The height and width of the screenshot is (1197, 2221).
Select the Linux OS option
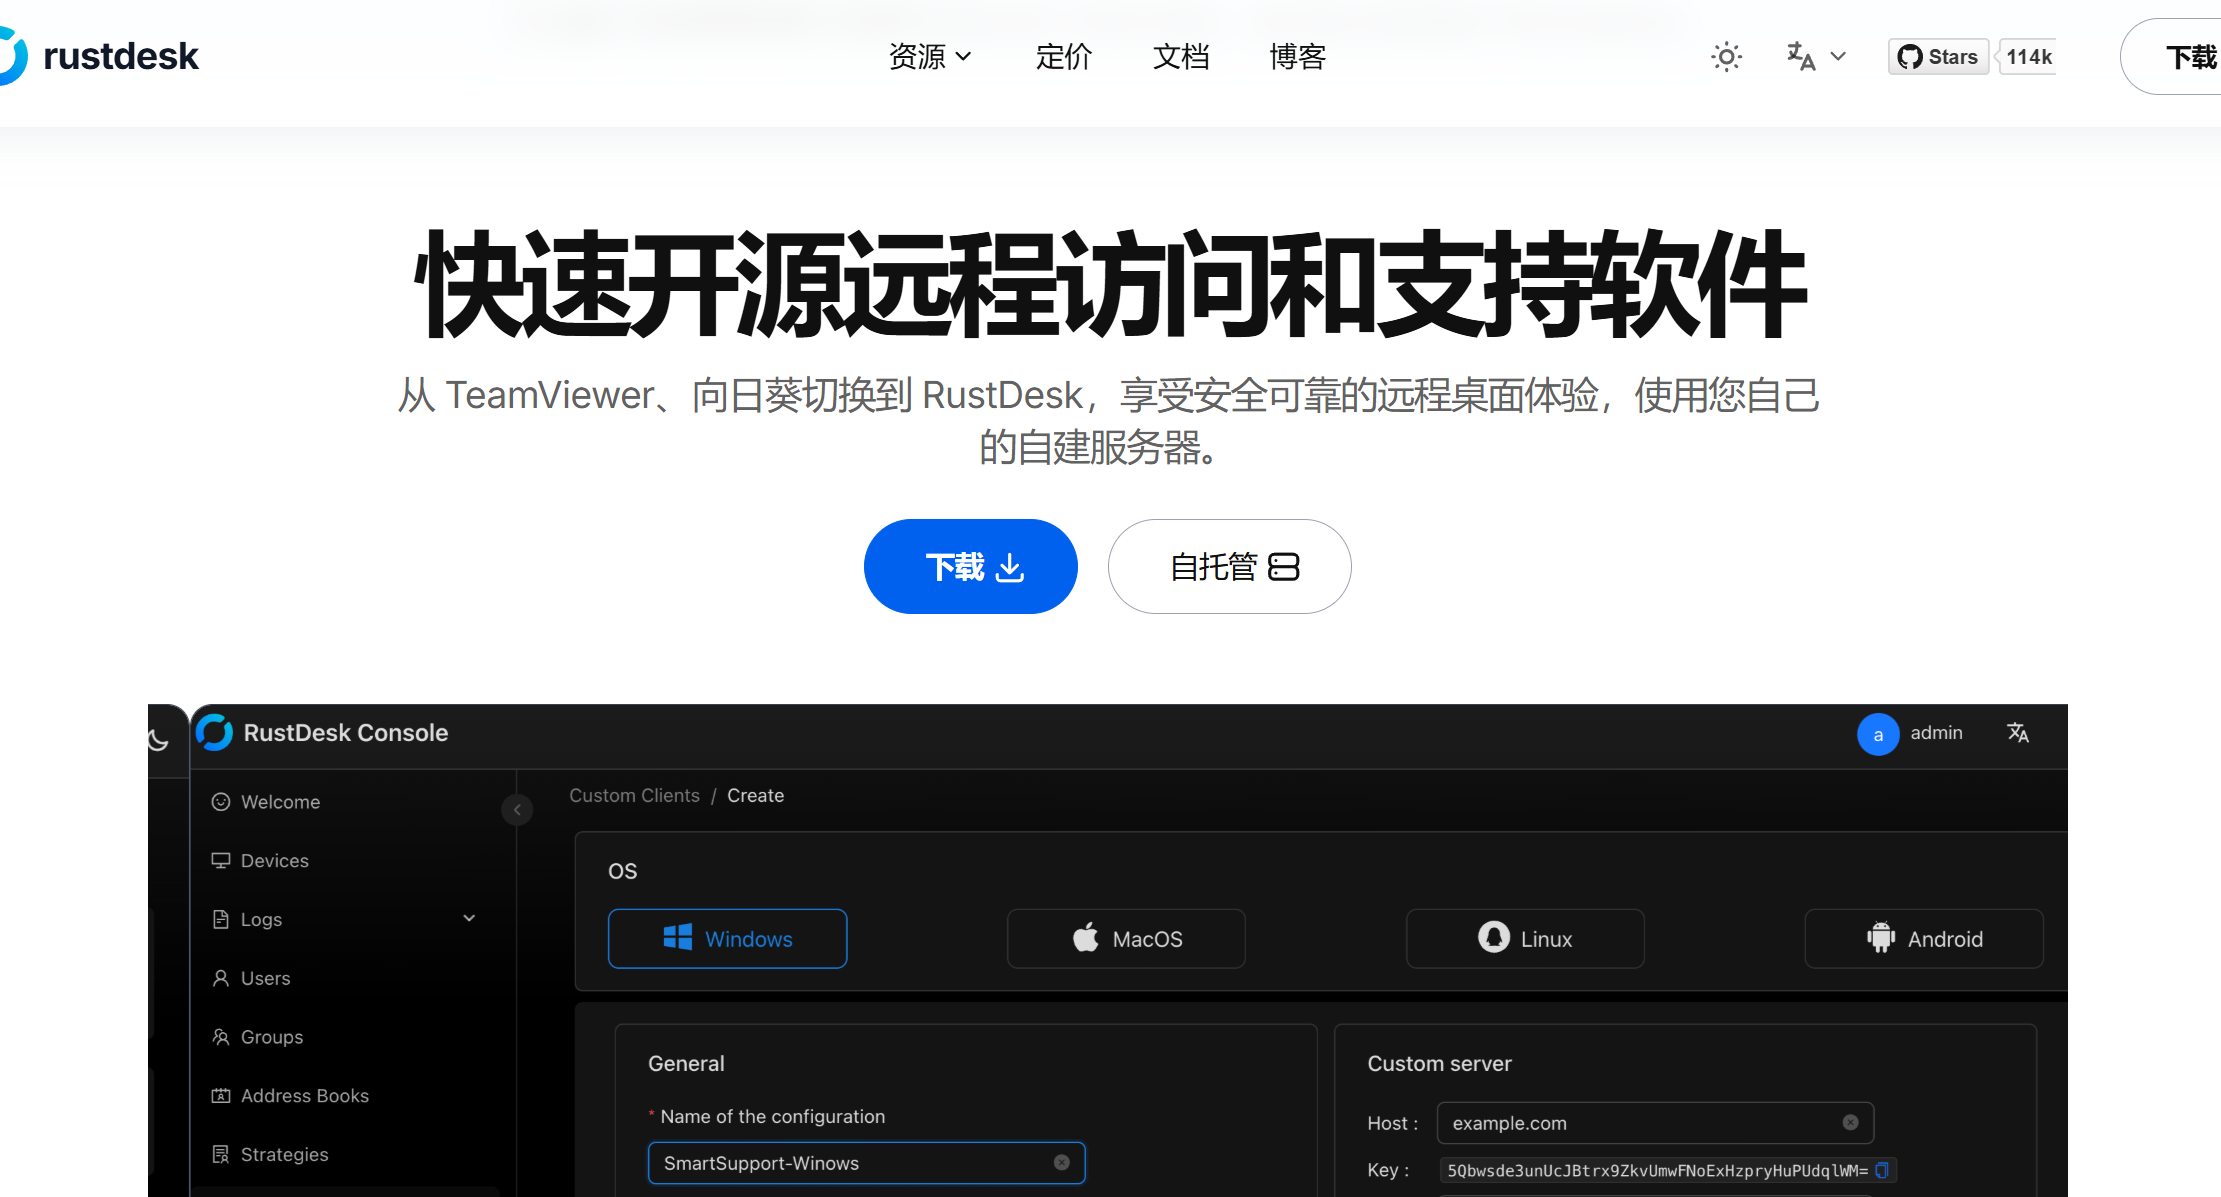pos(1525,939)
